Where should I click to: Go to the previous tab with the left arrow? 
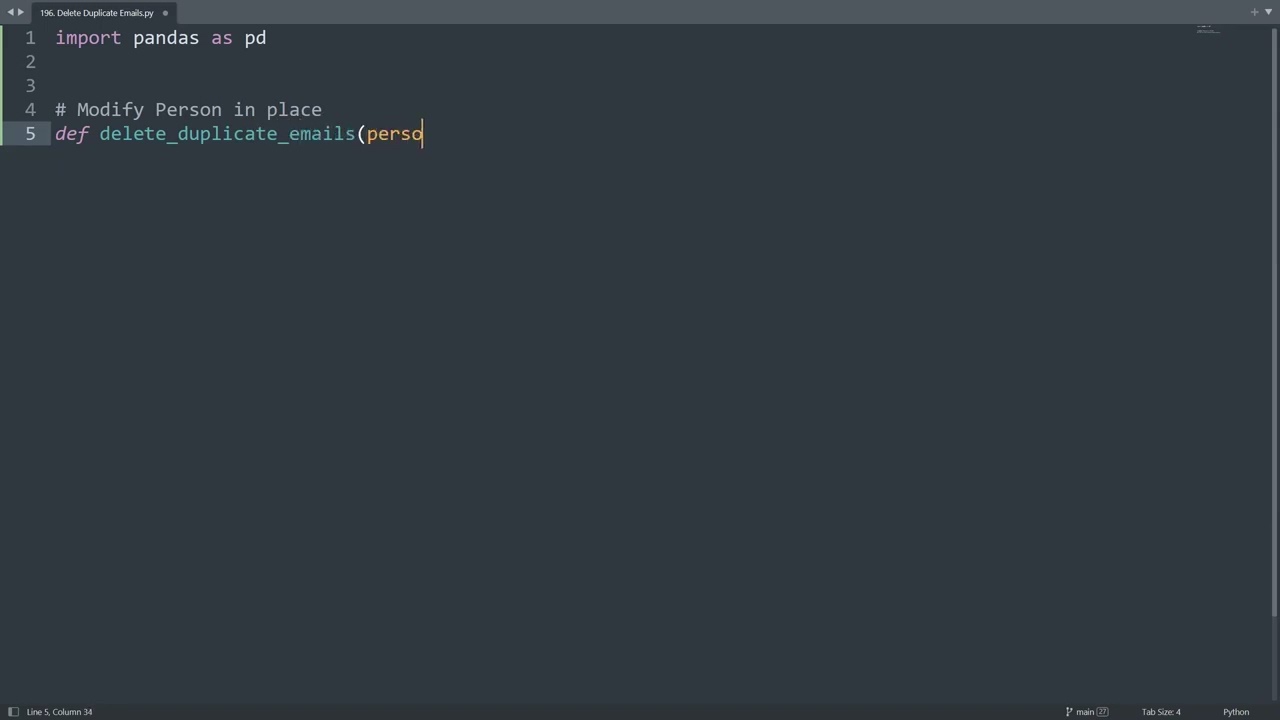click(x=10, y=12)
